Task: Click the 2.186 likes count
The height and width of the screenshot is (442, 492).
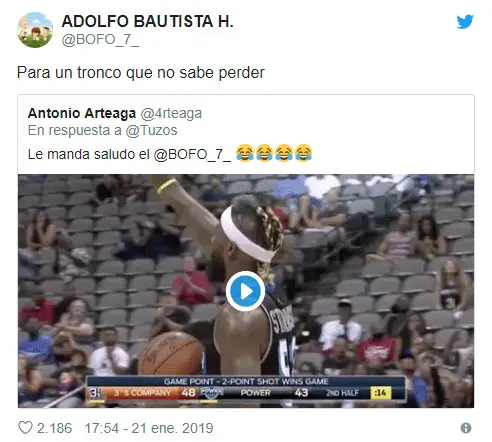Action: tap(54, 428)
